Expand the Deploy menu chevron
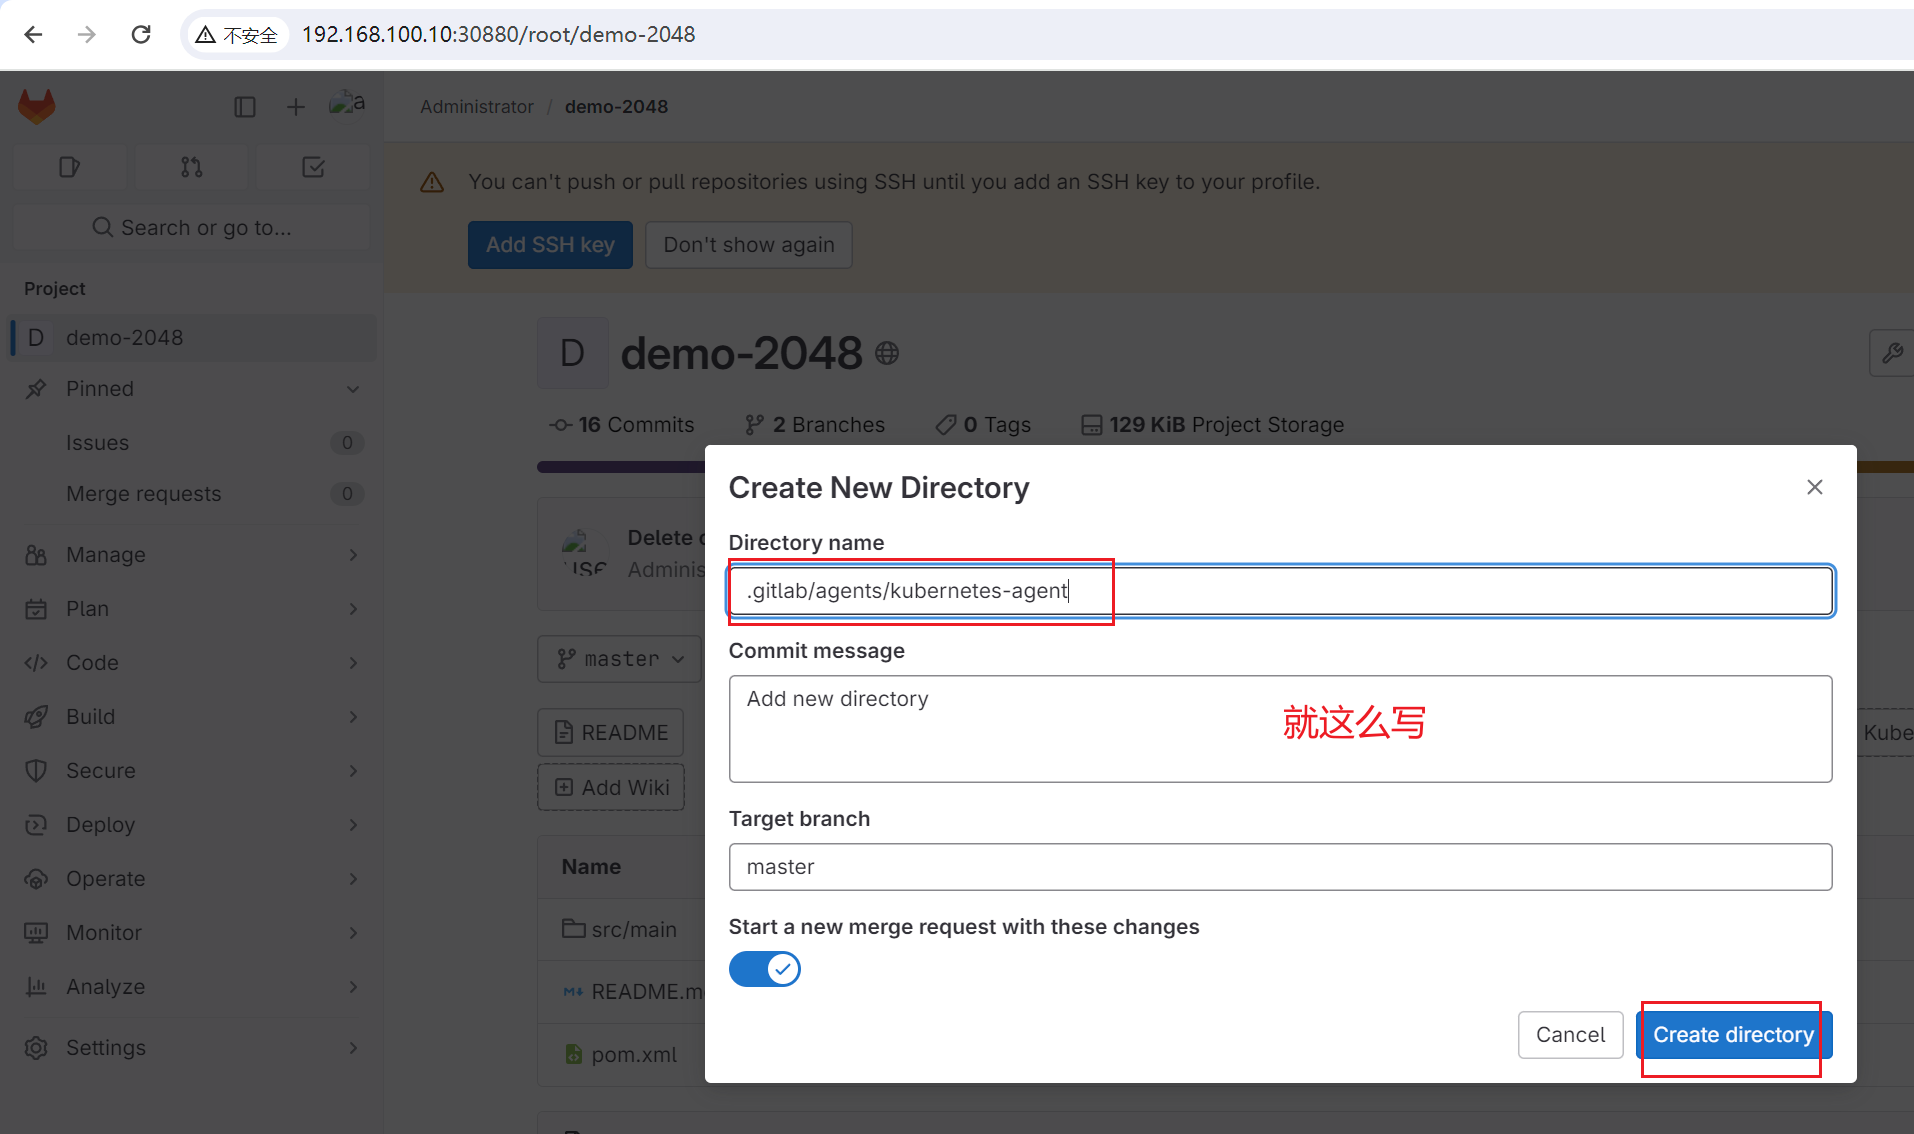This screenshot has height=1134, width=1914. pos(353,825)
